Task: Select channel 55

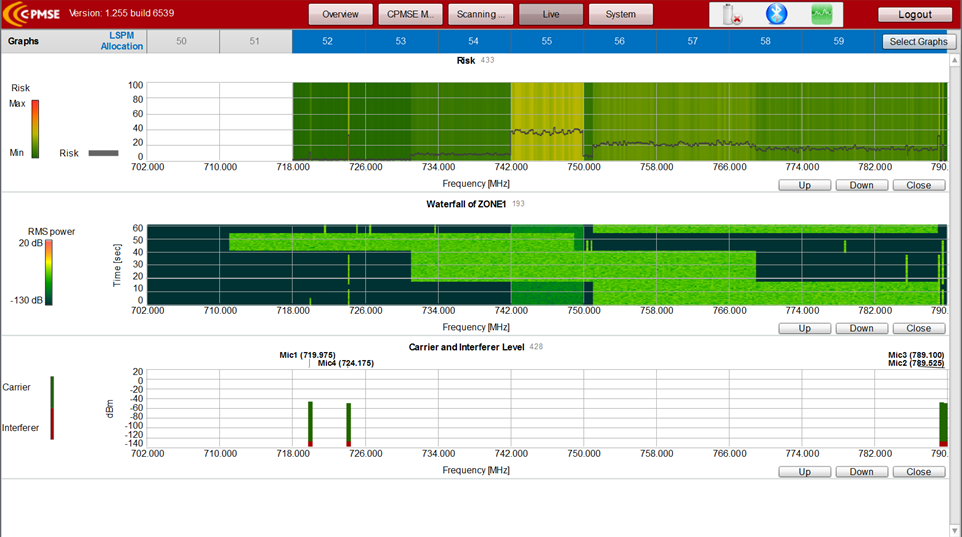Action: (547, 41)
